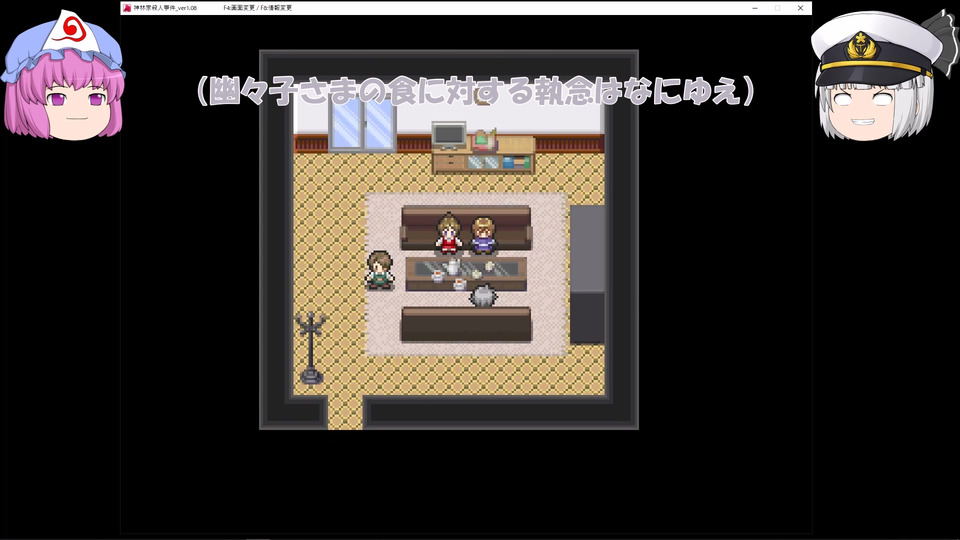Click the subtitle text about 幽々子さま
This screenshot has width=960, height=540.
click(x=476, y=92)
